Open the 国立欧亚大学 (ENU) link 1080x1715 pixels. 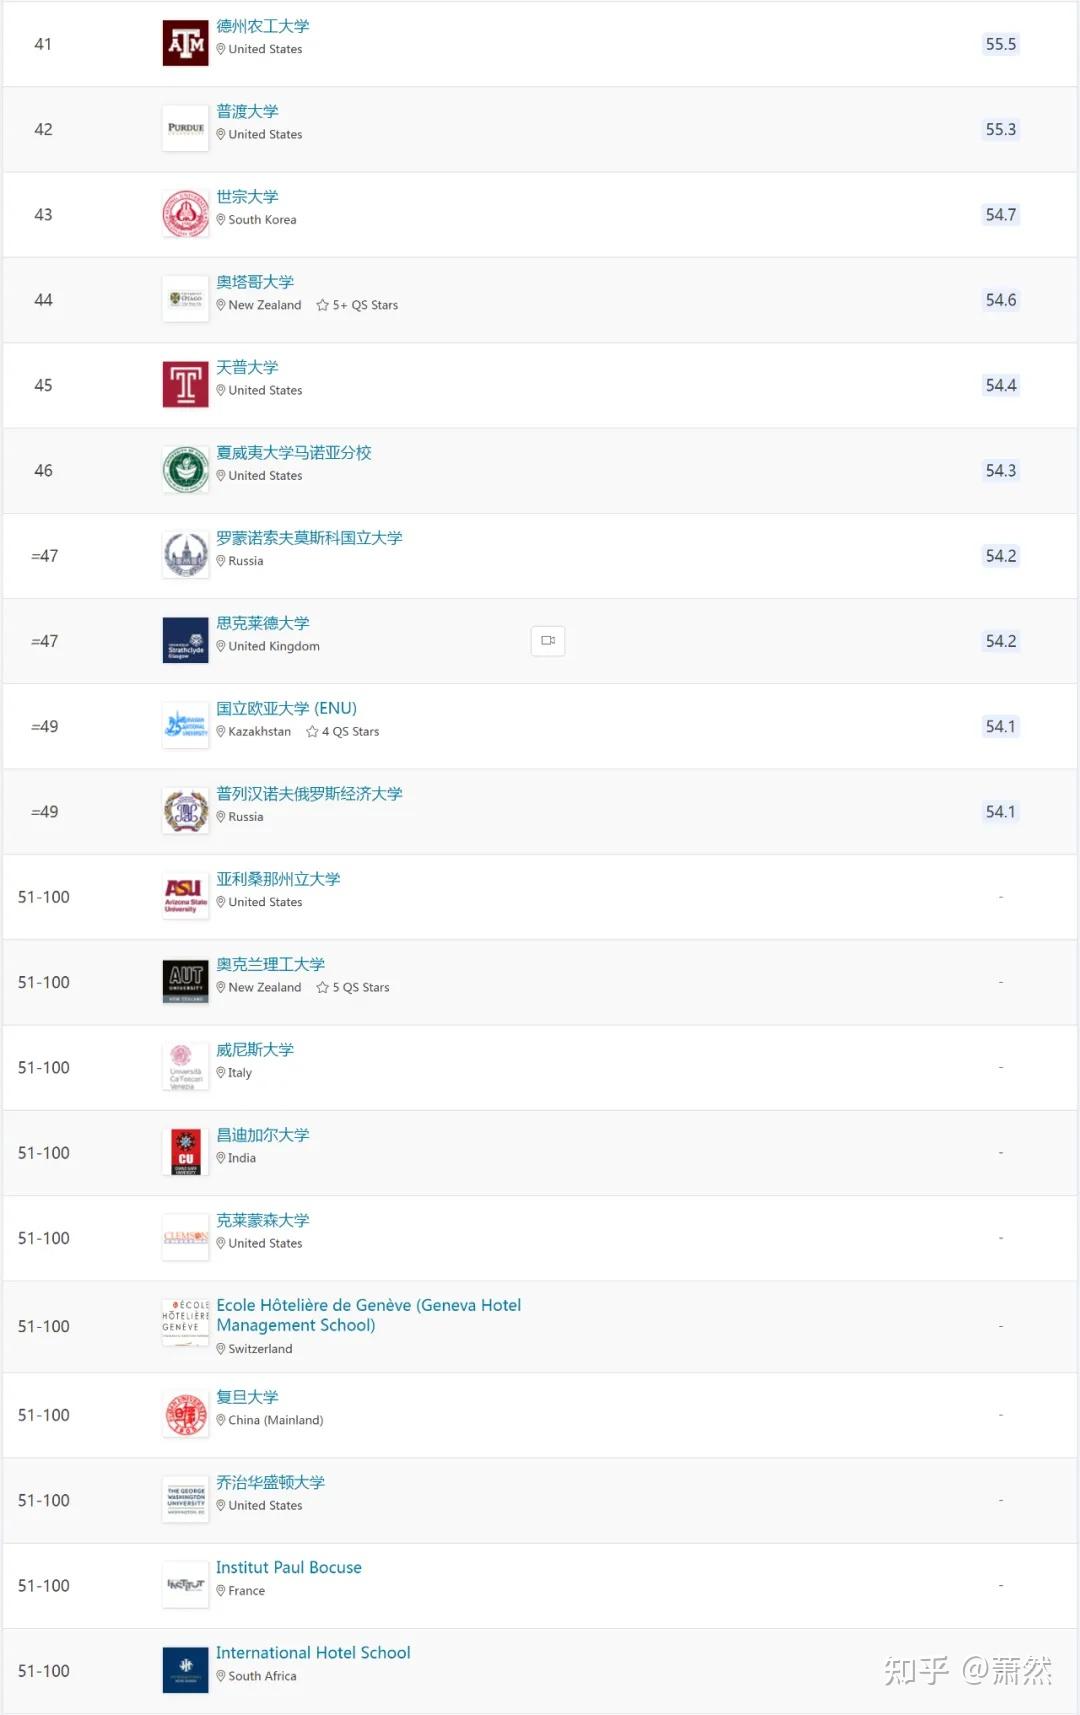[286, 709]
